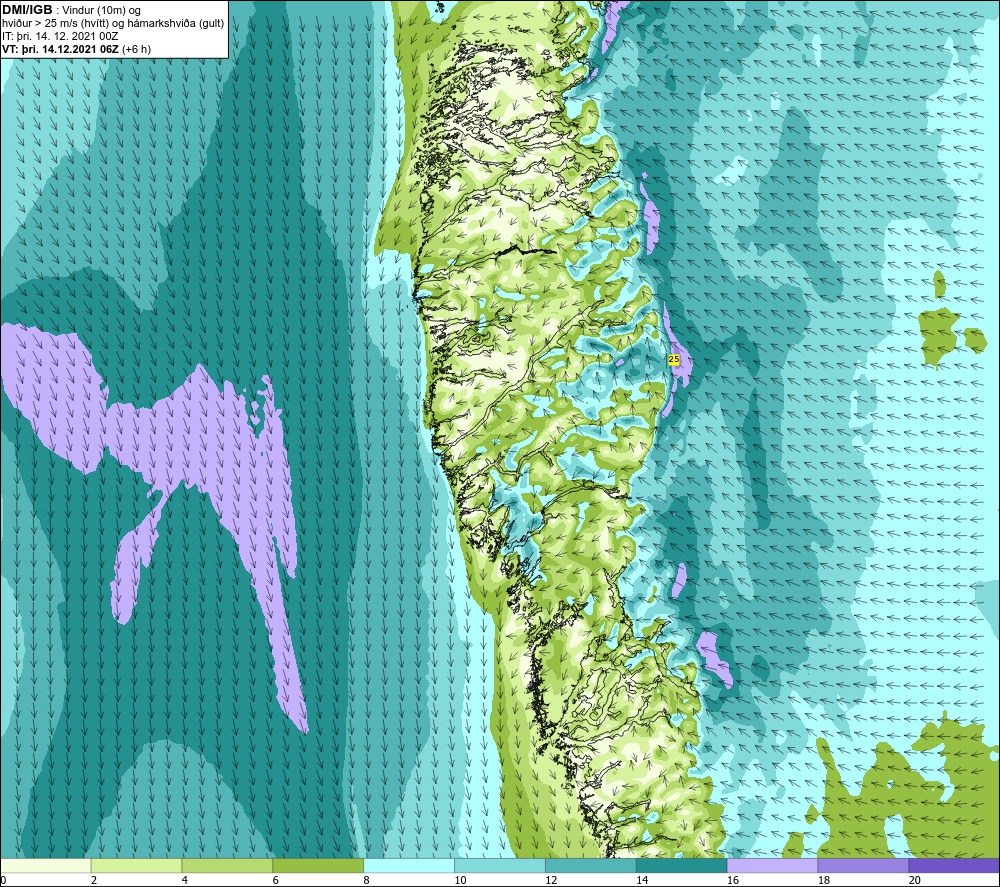Select the 12–14 m/s teal legend swatch
The height and width of the screenshot is (887, 1000).
pos(591,865)
